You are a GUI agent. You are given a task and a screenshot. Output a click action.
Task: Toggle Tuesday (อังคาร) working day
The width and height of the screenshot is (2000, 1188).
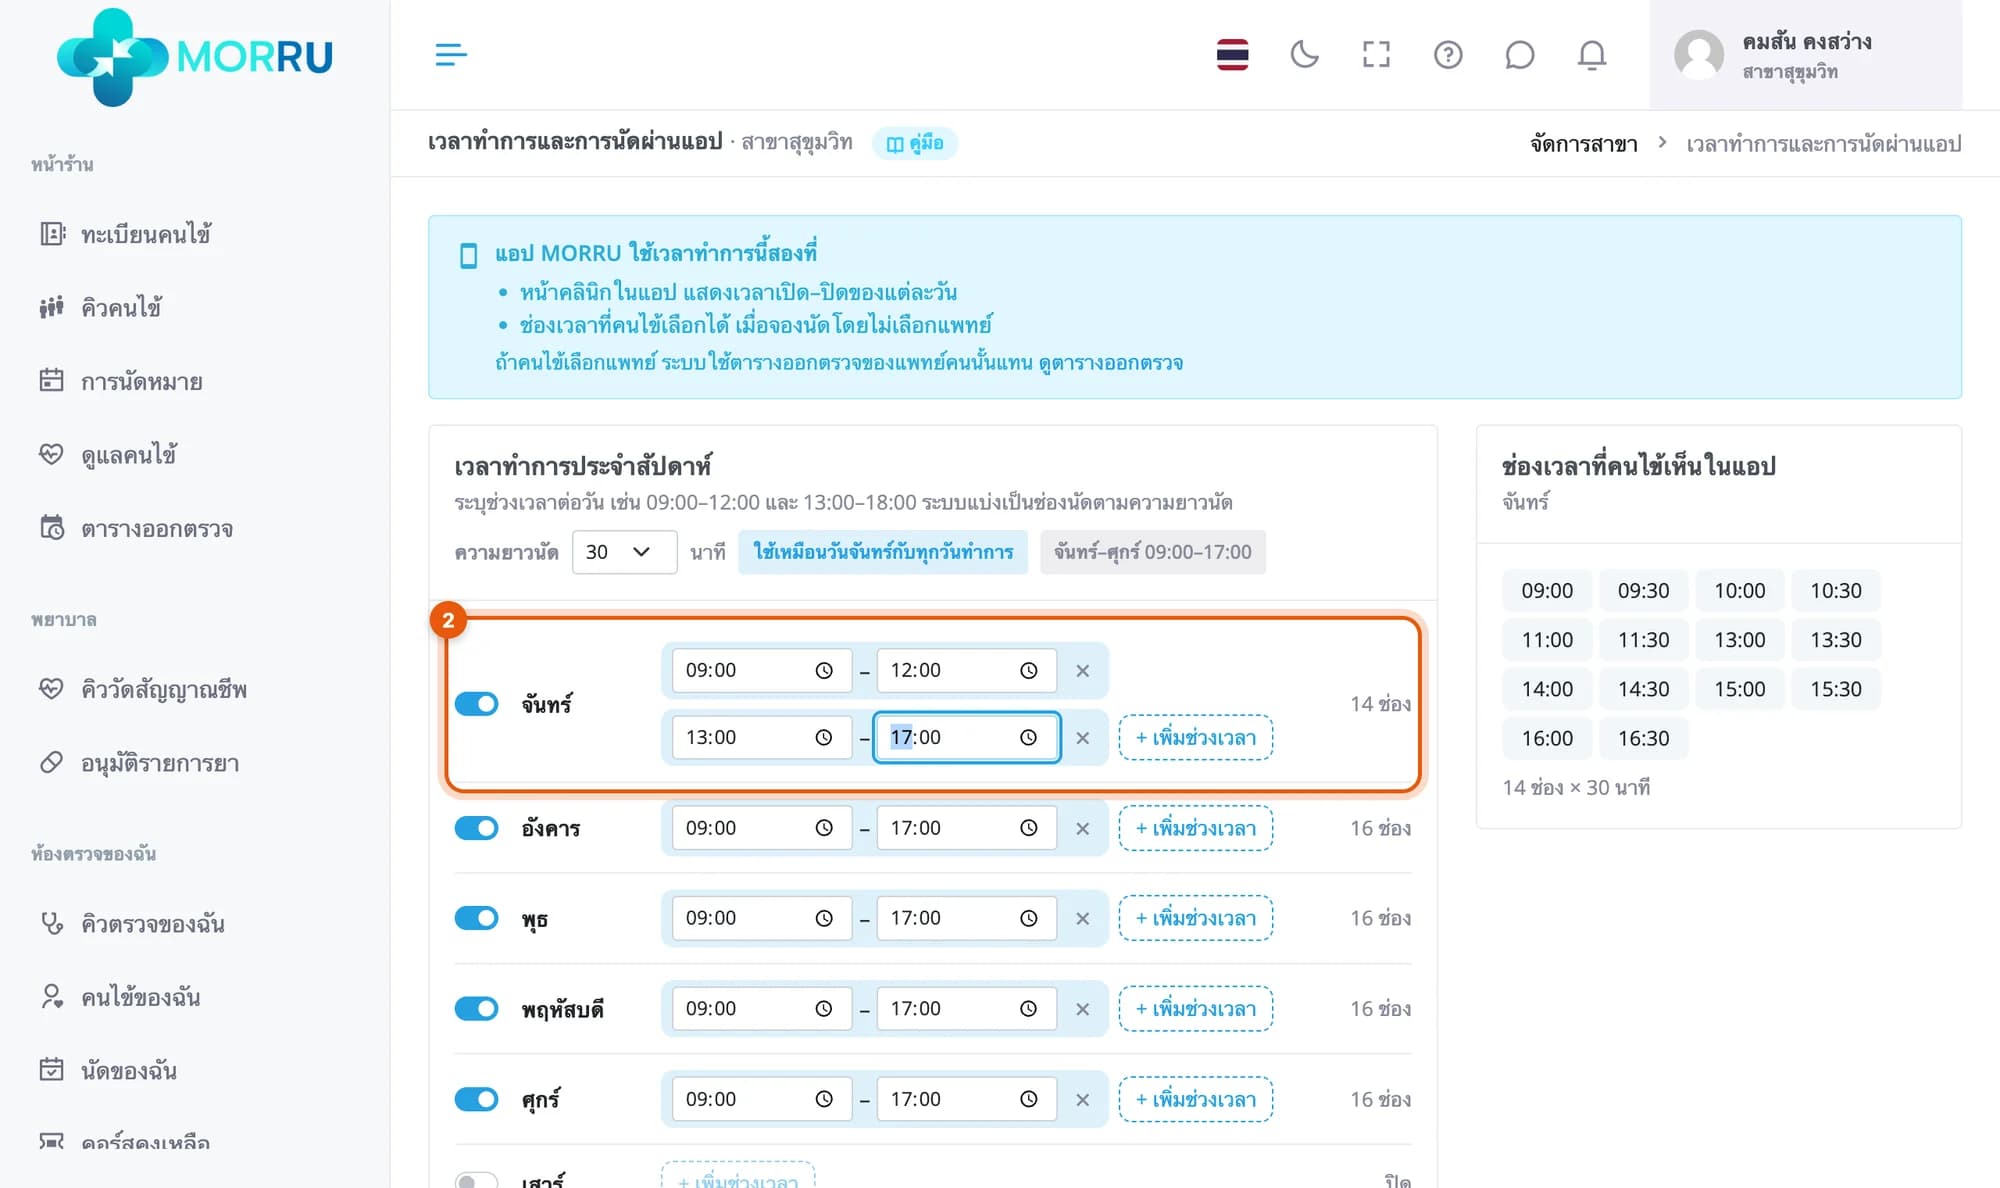(x=476, y=828)
